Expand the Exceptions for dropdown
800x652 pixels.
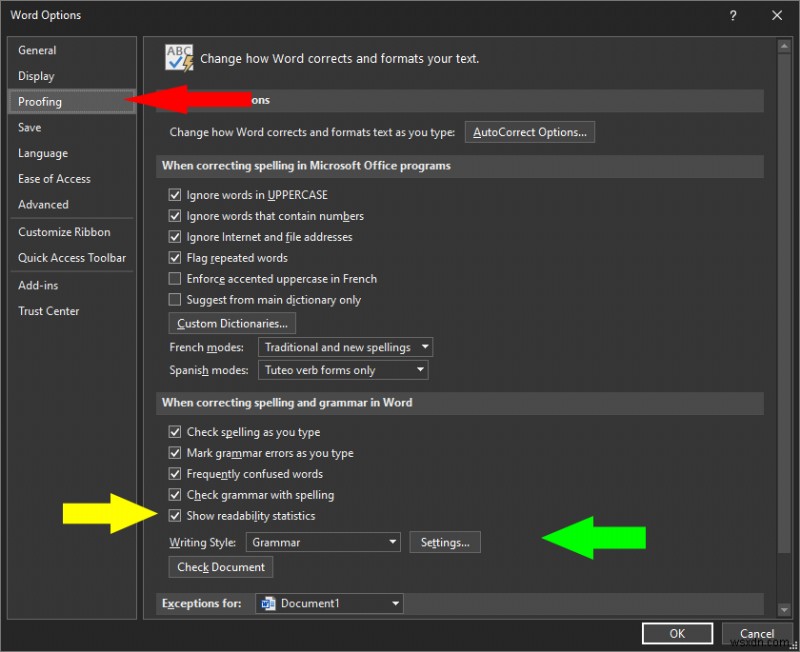pos(397,603)
